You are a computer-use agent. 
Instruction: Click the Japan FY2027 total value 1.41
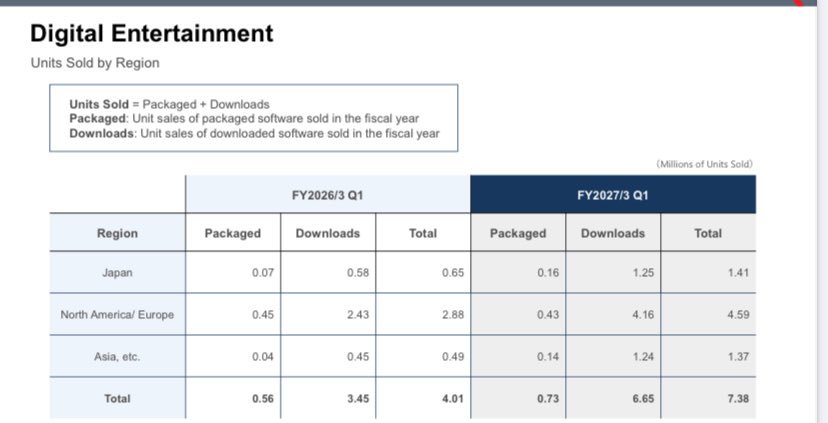pos(738,273)
